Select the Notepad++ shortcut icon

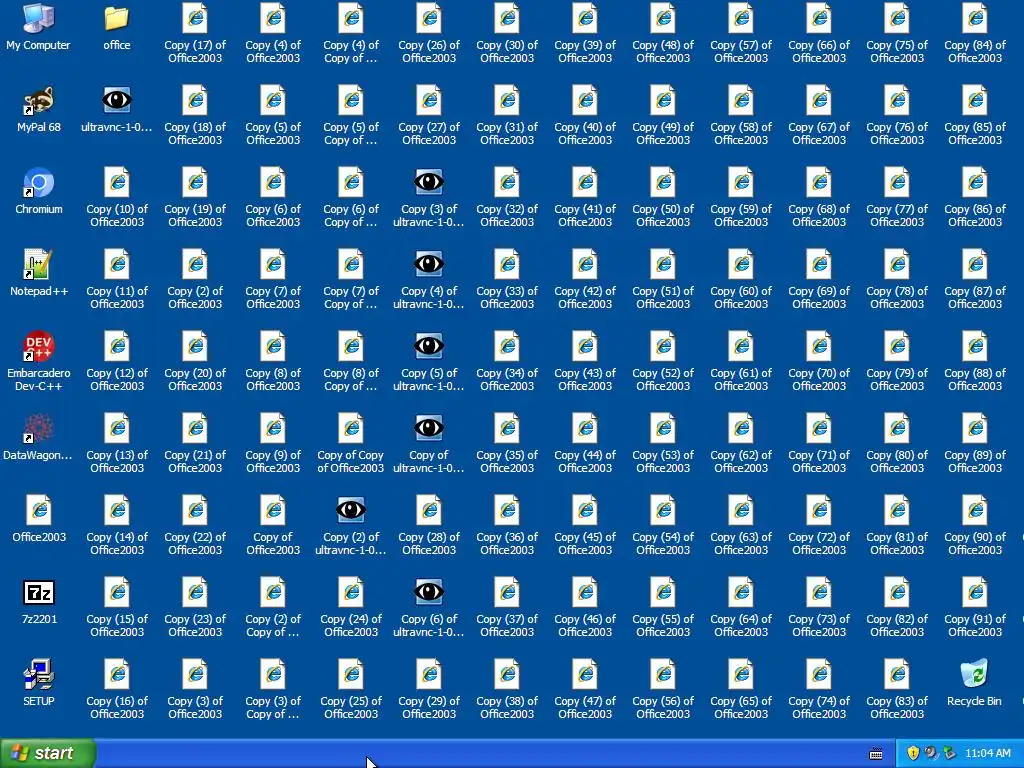click(x=39, y=264)
